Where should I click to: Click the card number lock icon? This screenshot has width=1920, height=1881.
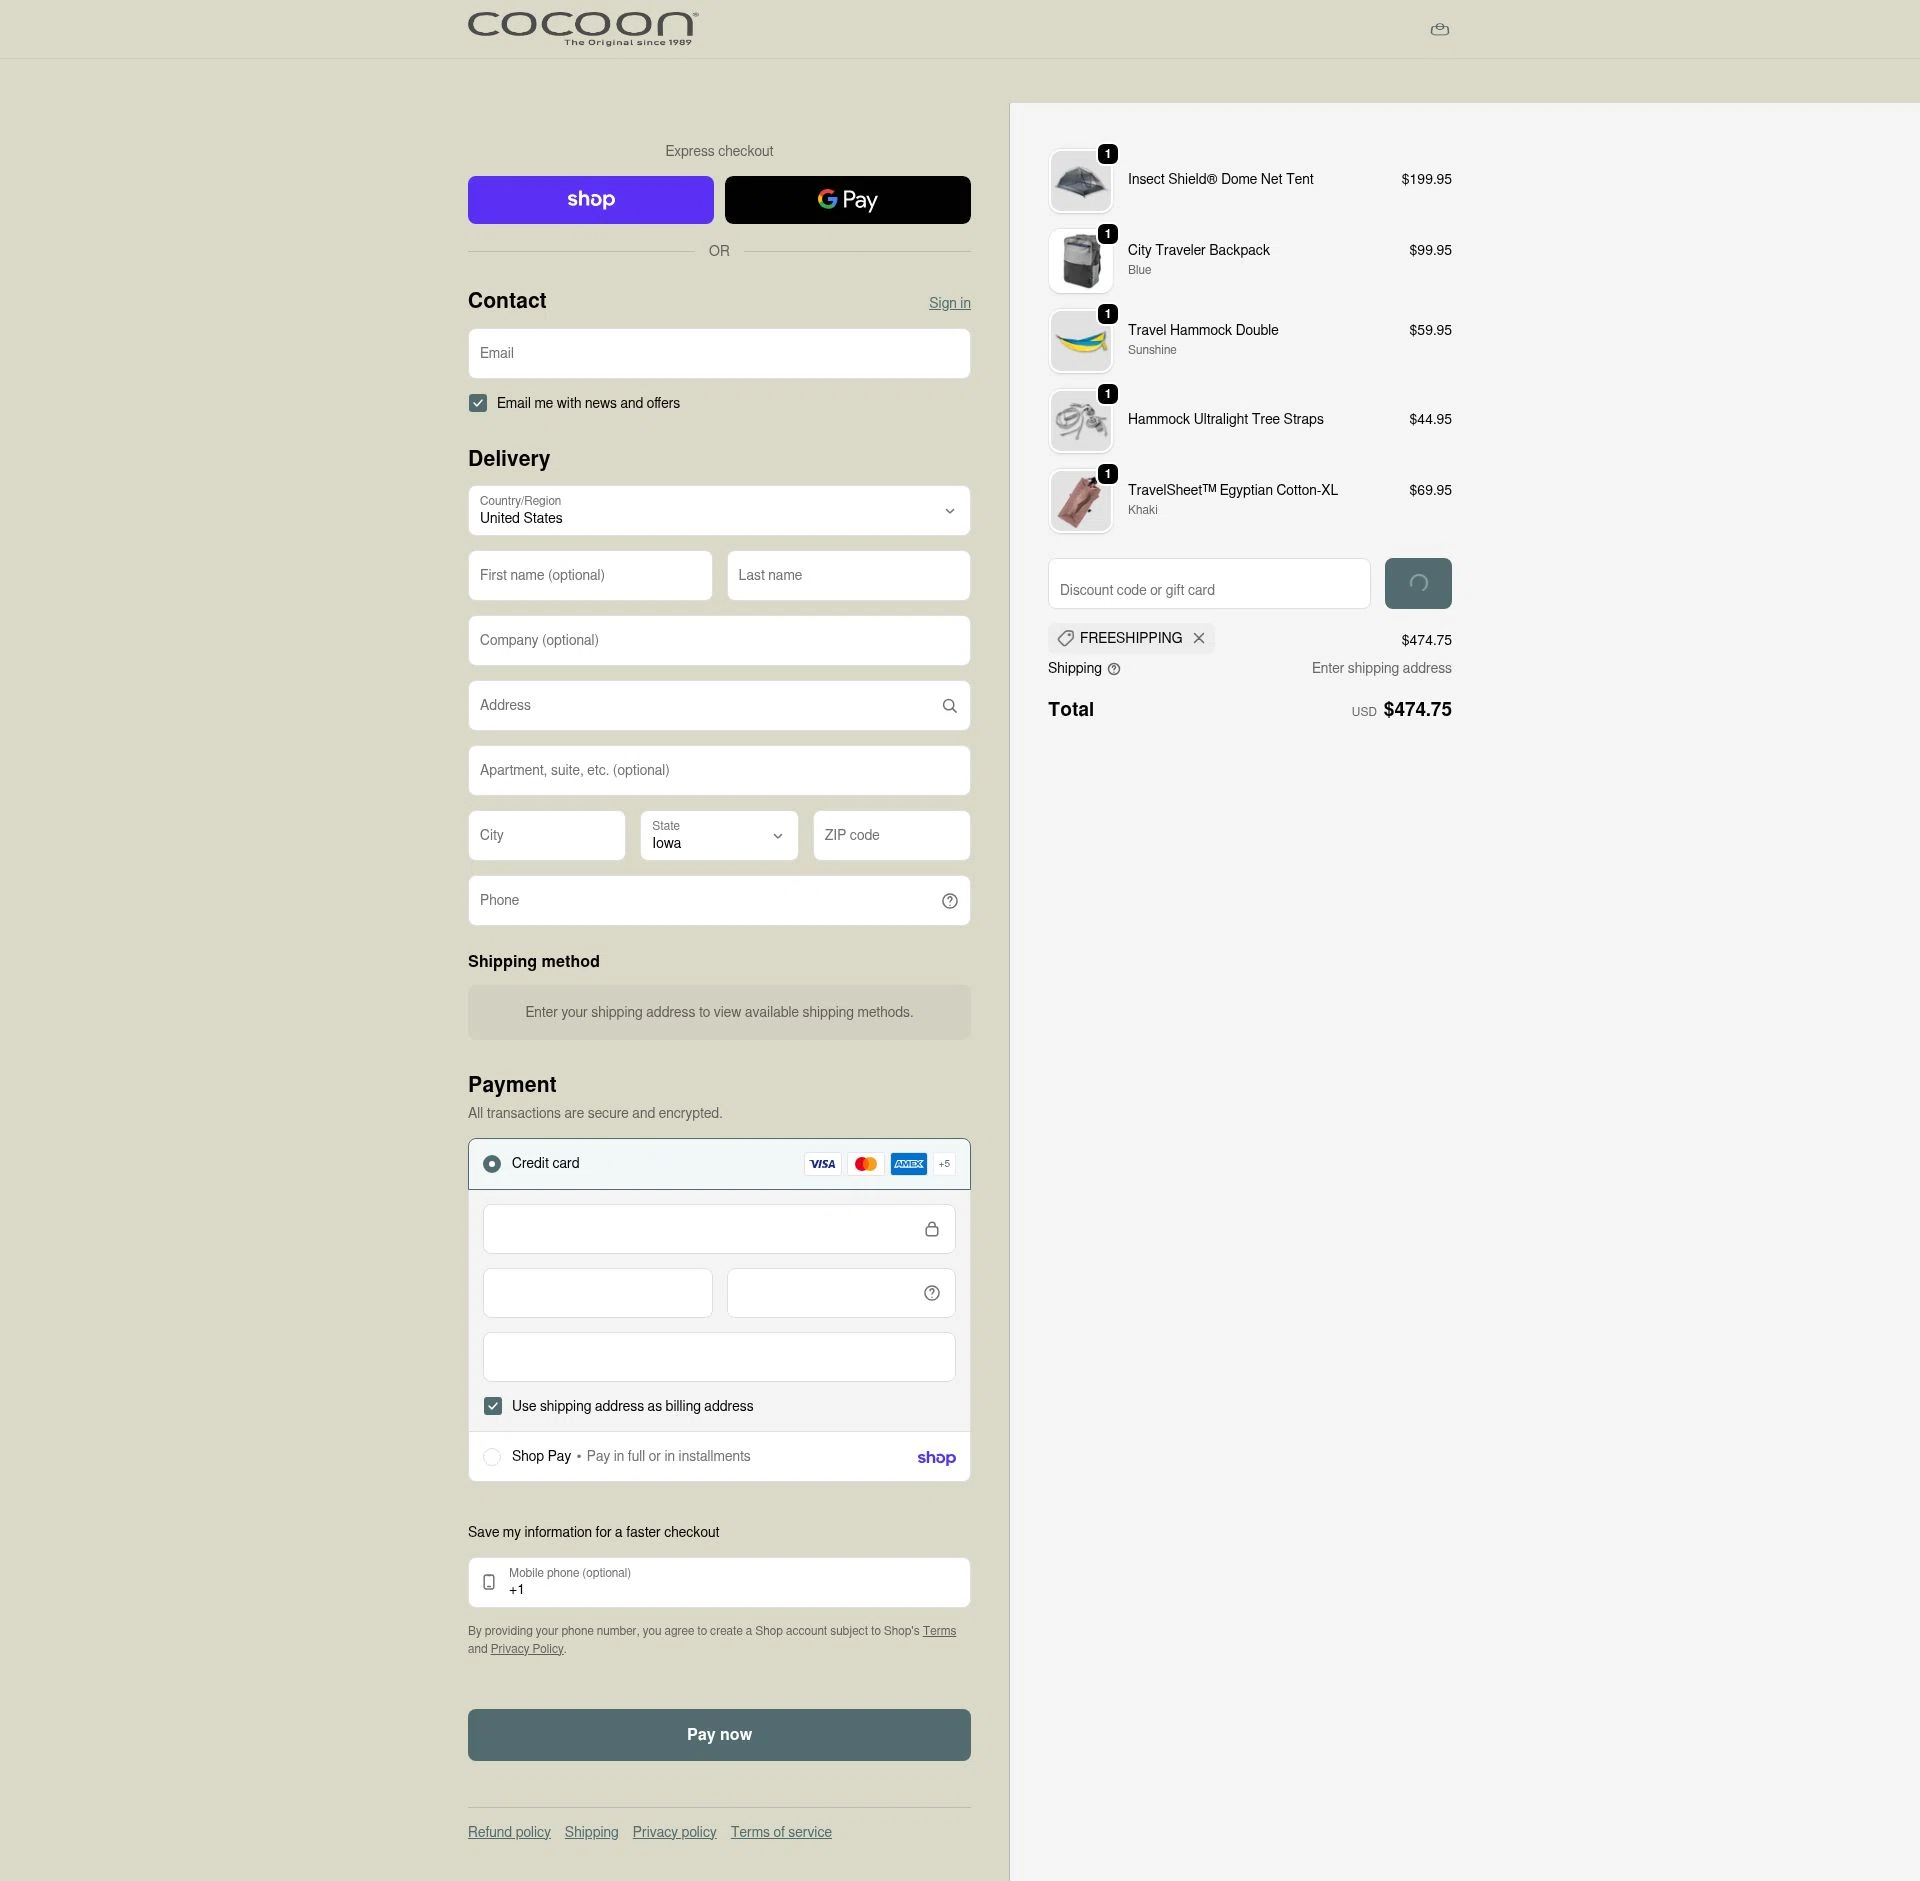coord(931,1229)
